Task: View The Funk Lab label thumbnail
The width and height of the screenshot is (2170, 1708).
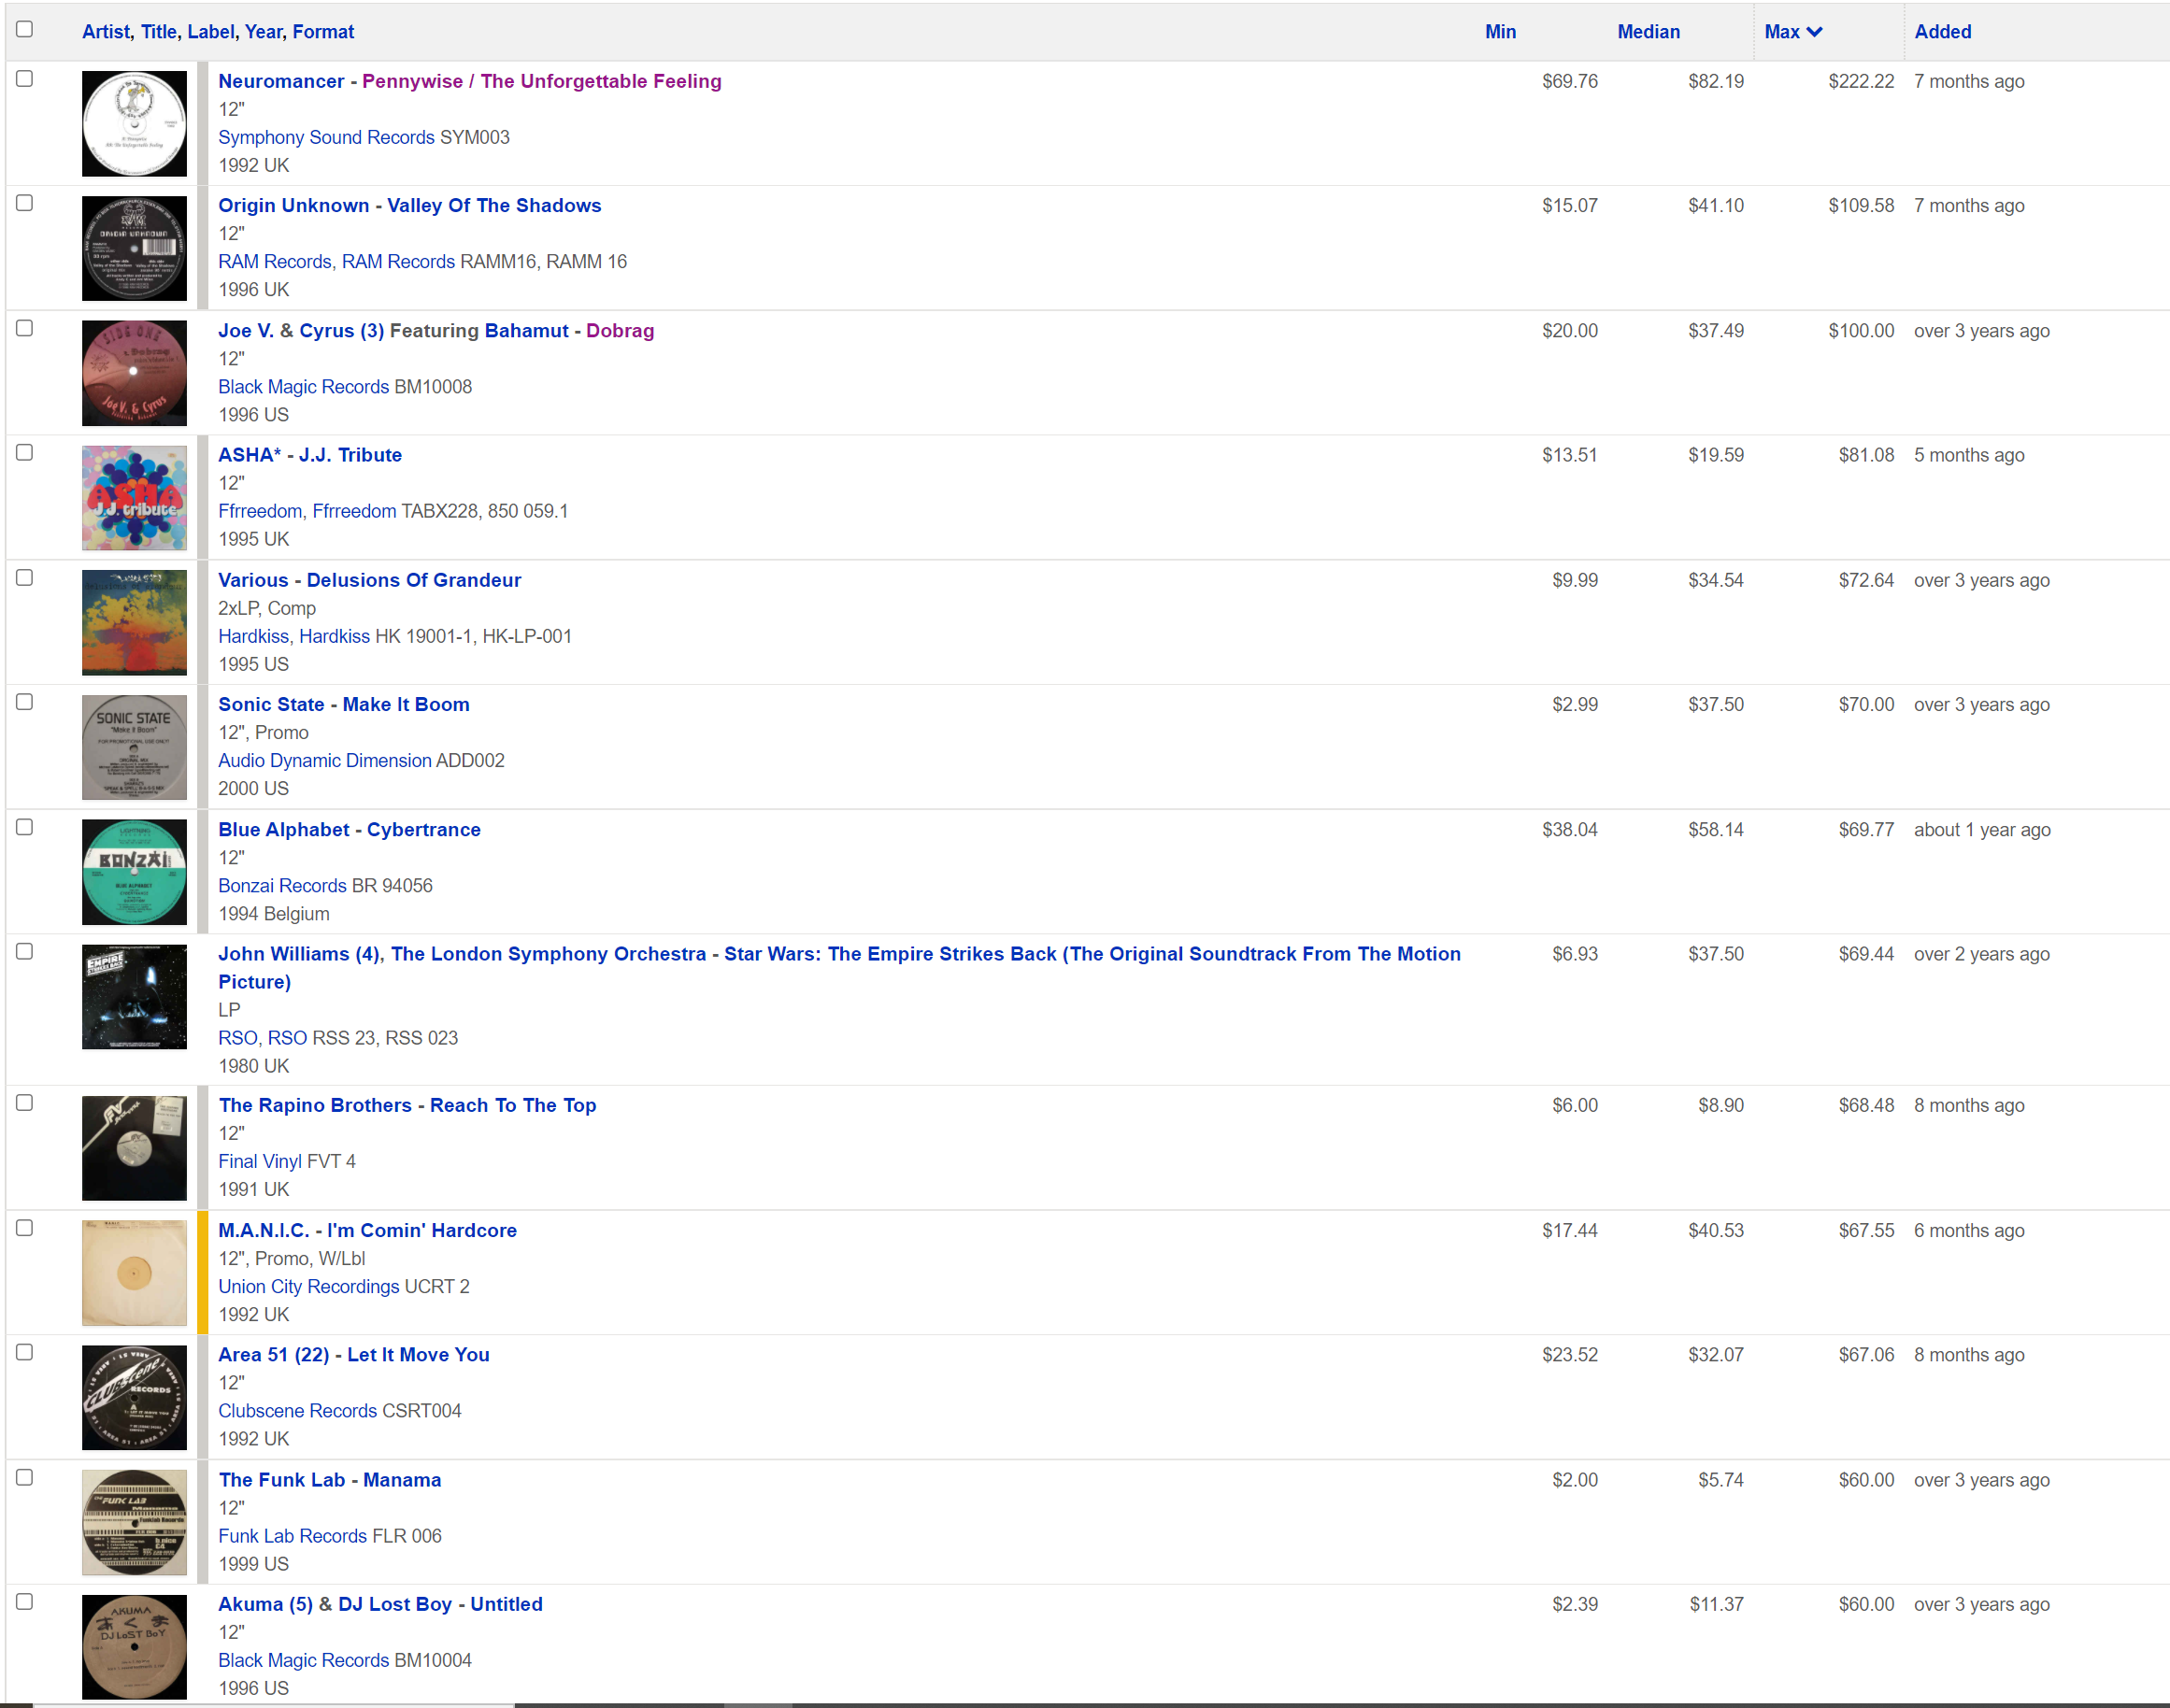Action: [134, 1523]
